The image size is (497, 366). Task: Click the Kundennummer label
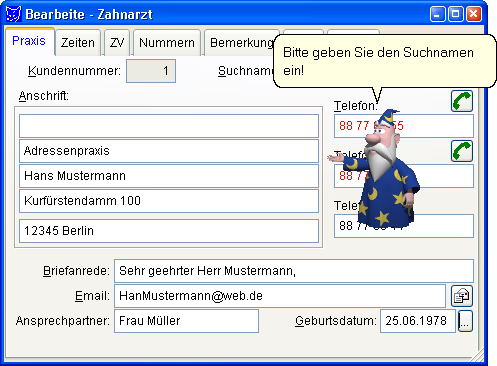(74, 71)
